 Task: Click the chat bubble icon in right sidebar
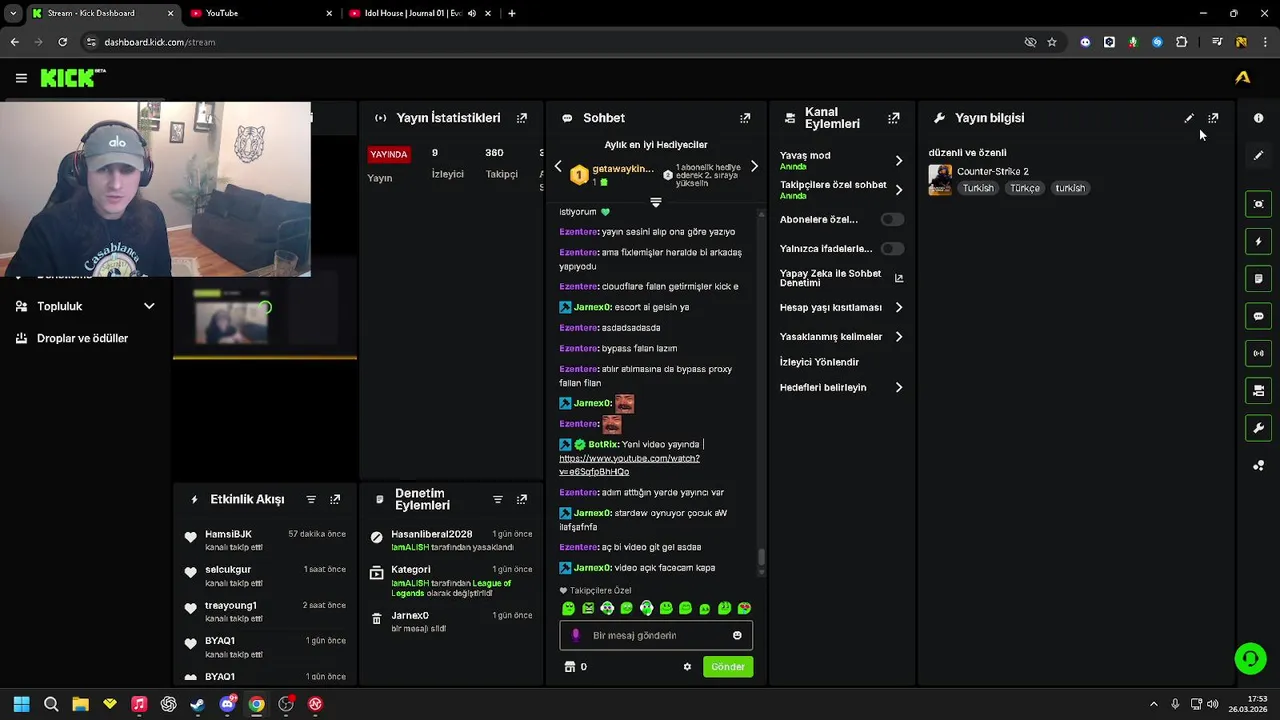[1259, 316]
